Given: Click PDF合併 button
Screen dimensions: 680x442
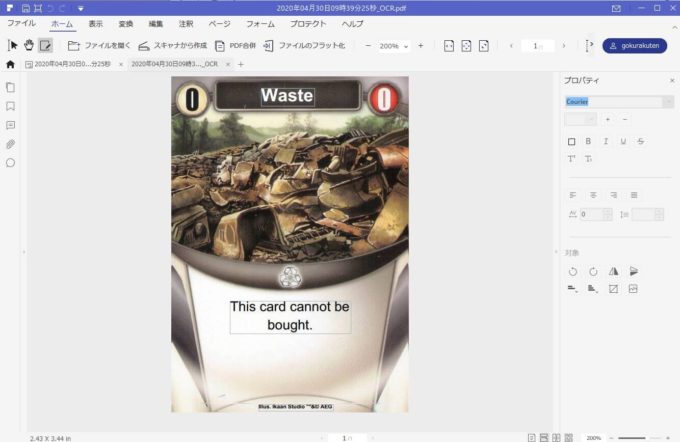Looking at the screenshot, I should pos(235,46).
